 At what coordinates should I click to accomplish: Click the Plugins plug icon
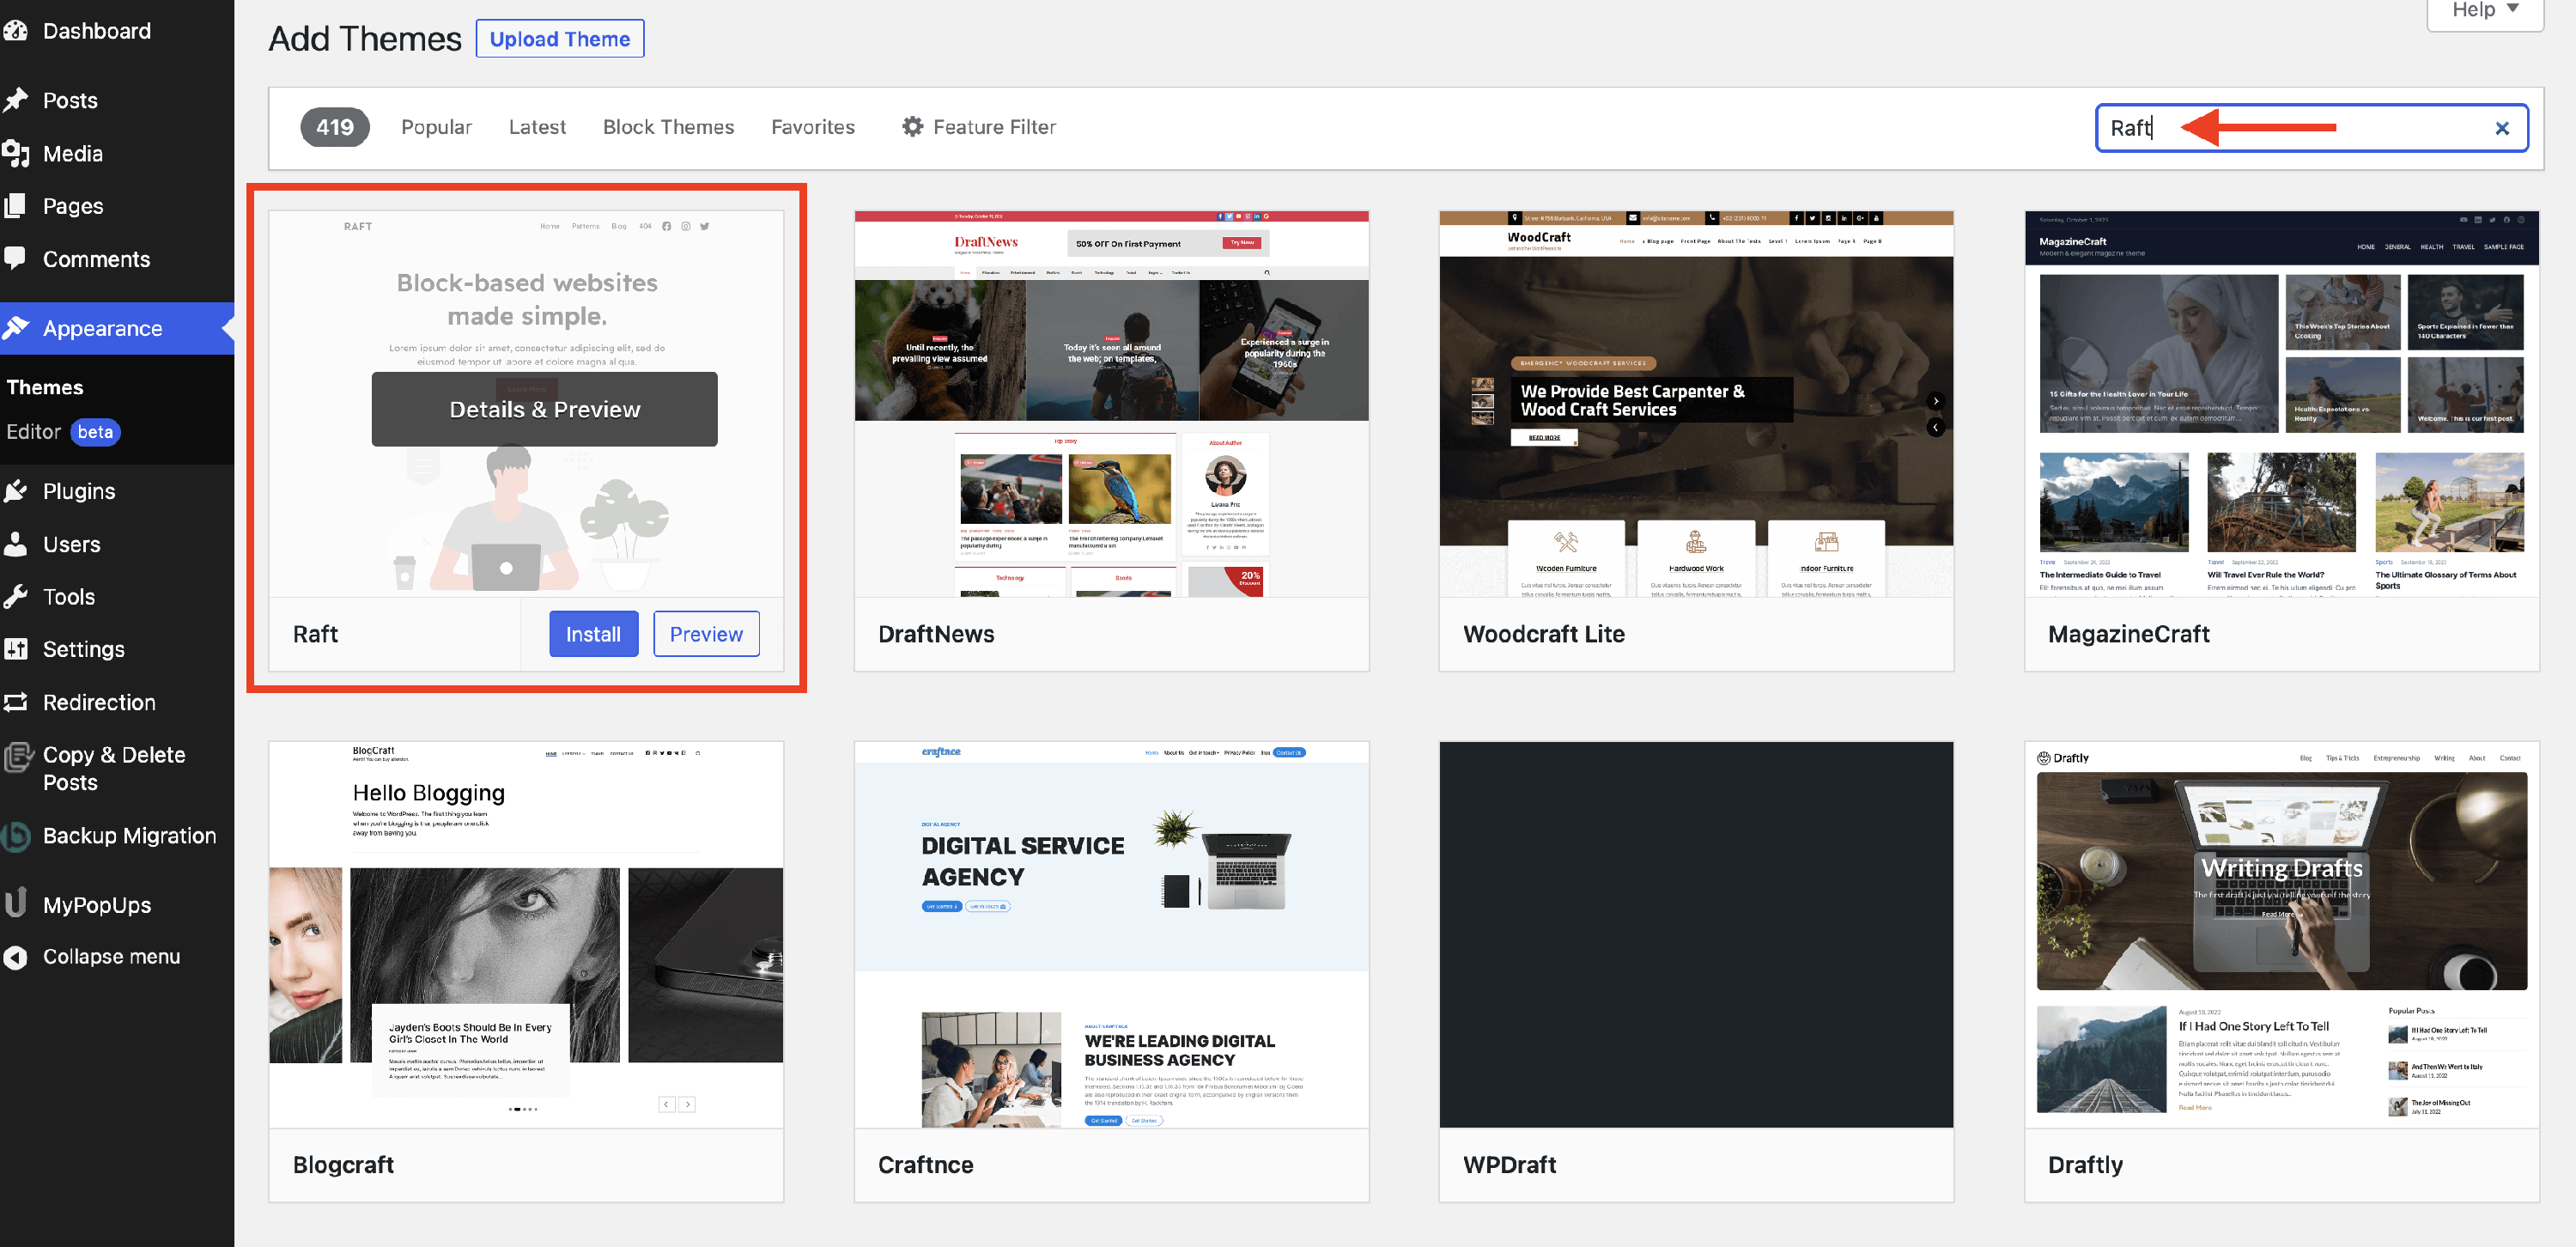(x=16, y=491)
